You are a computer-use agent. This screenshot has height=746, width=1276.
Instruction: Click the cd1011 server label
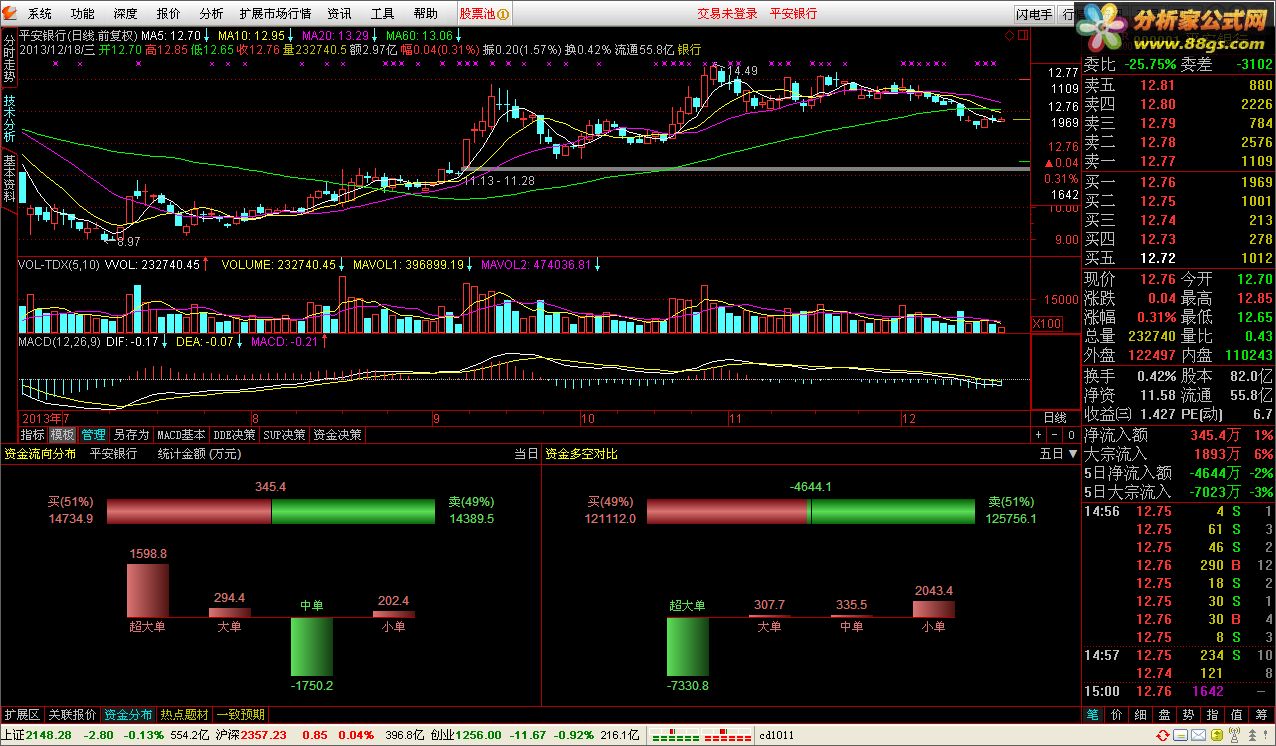777,735
